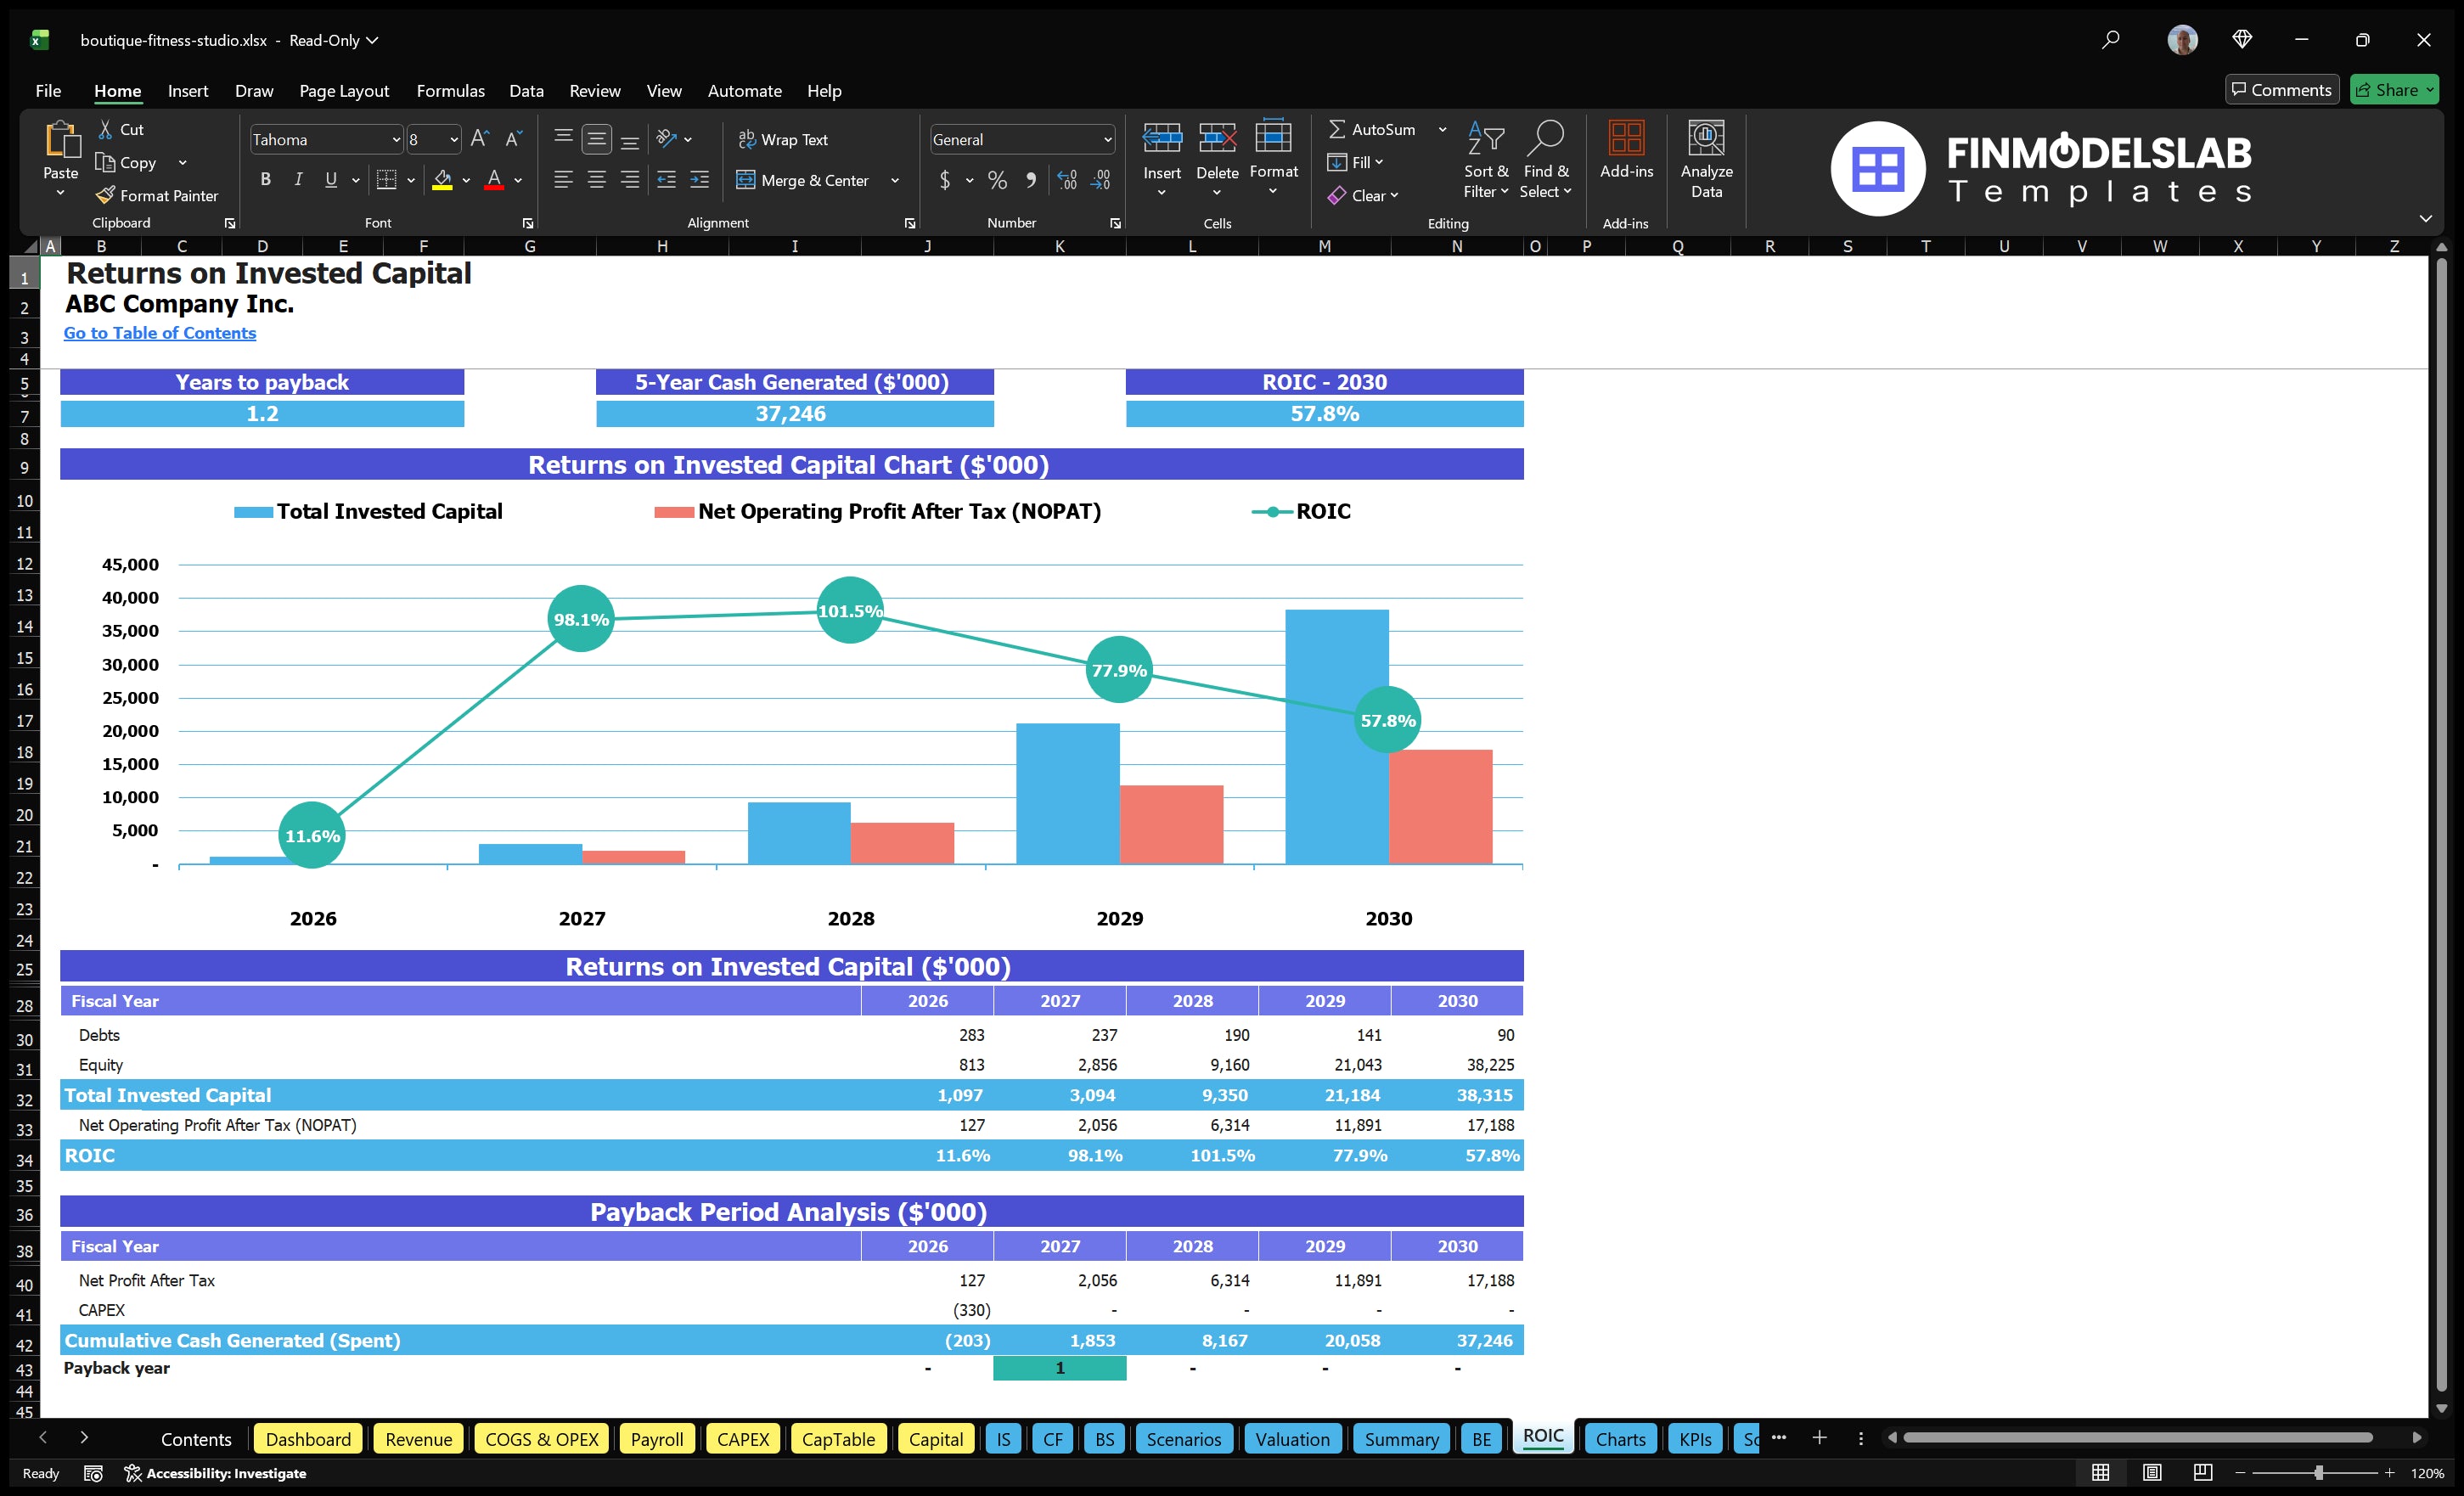Open the Comments pane
The width and height of the screenshot is (2464, 1496).
2282,89
